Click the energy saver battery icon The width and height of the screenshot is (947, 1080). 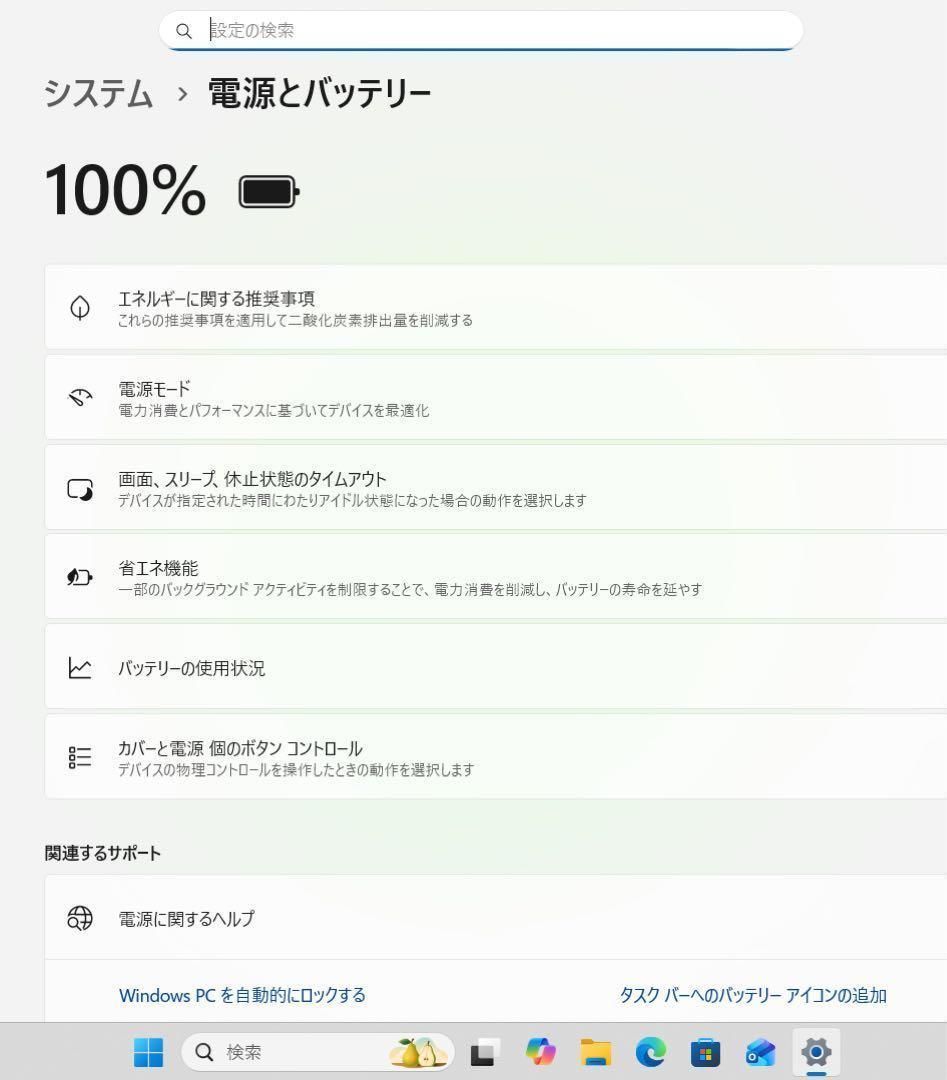[x=80, y=577]
